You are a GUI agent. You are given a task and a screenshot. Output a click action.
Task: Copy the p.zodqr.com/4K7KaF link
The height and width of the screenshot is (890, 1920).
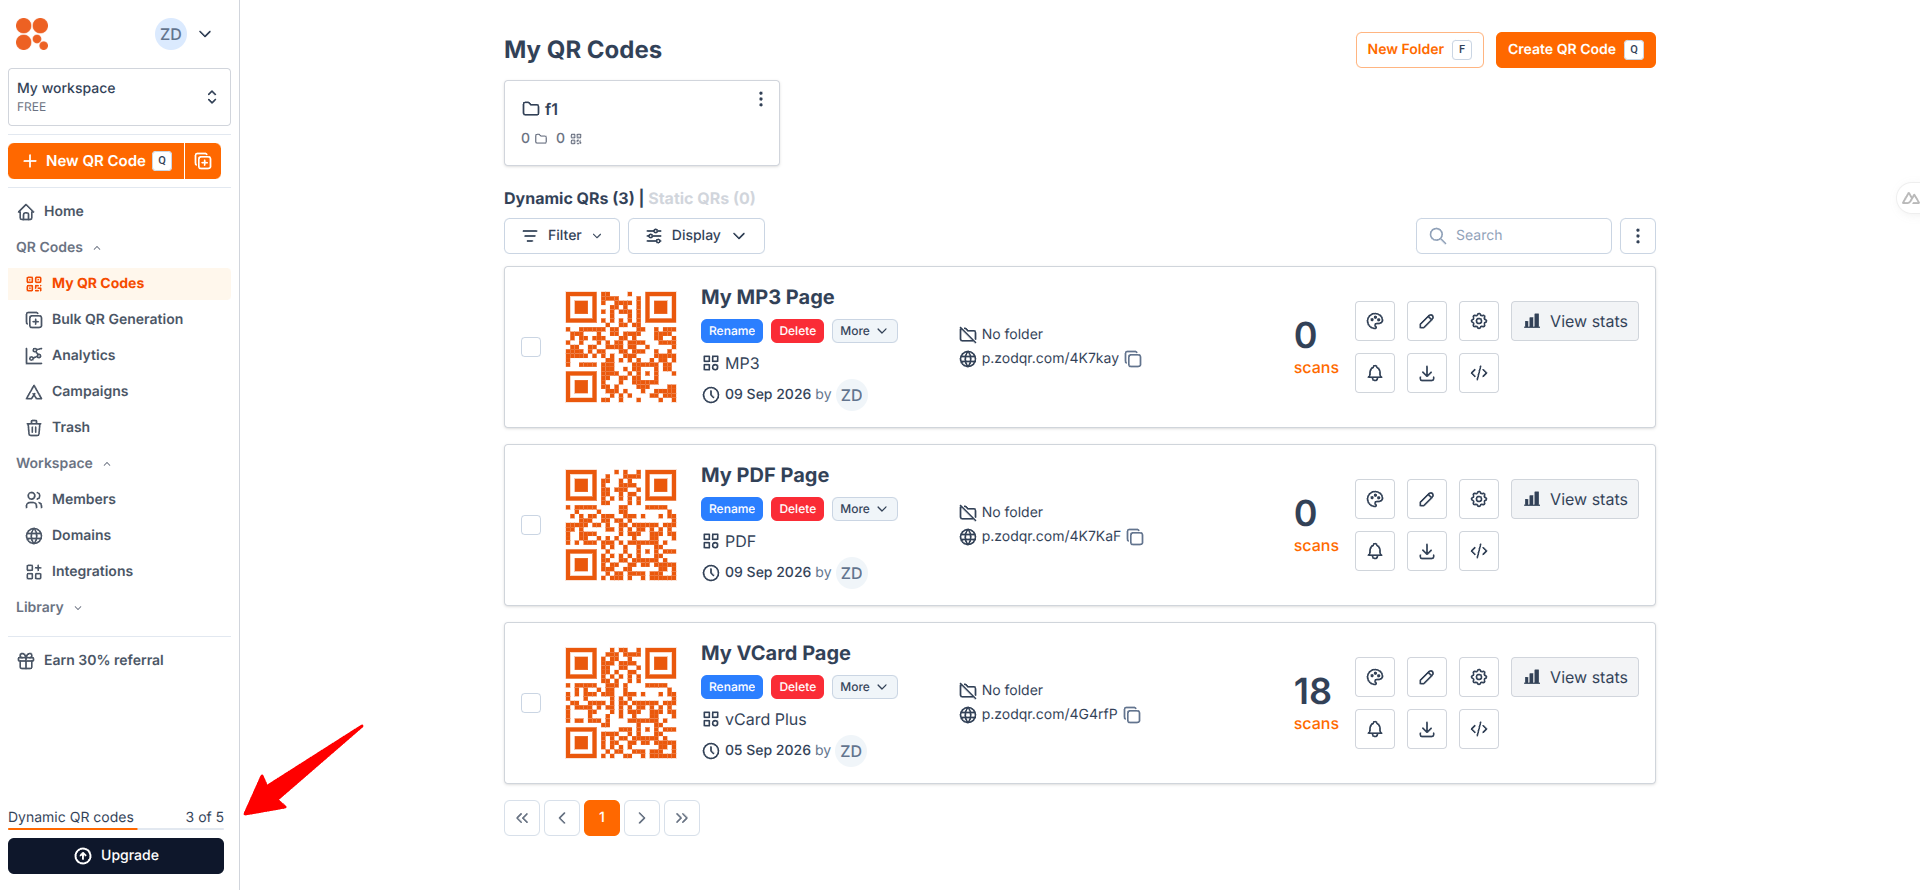1135,537
